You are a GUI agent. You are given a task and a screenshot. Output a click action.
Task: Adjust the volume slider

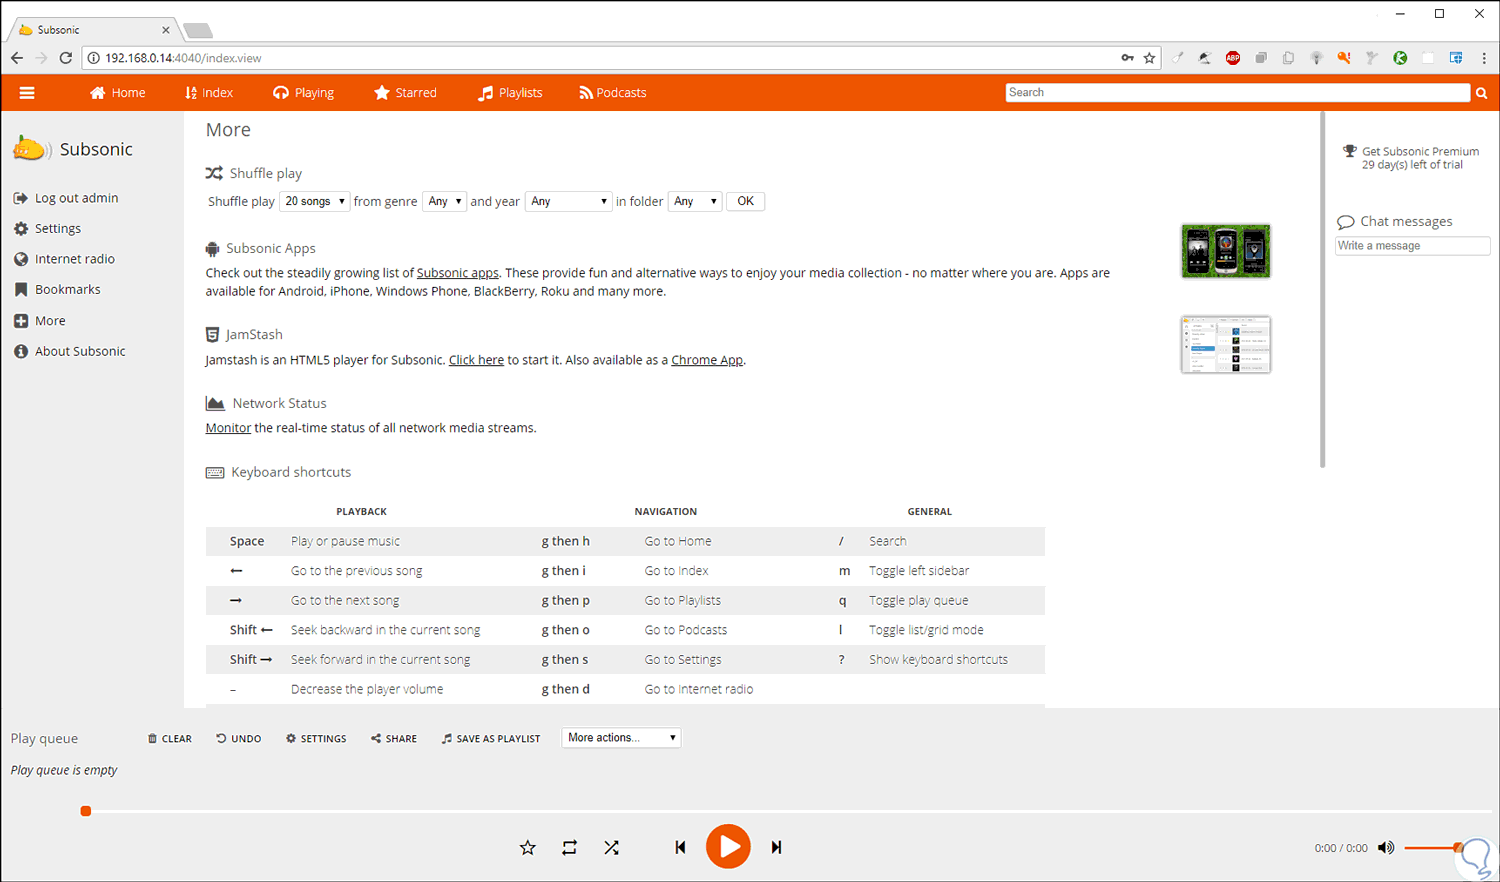point(1434,848)
